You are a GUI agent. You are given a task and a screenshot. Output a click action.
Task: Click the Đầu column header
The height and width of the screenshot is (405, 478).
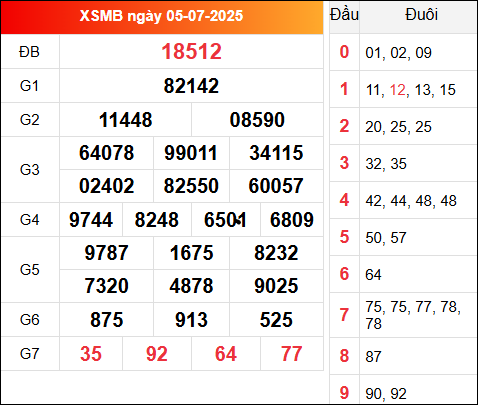pos(344,15)
